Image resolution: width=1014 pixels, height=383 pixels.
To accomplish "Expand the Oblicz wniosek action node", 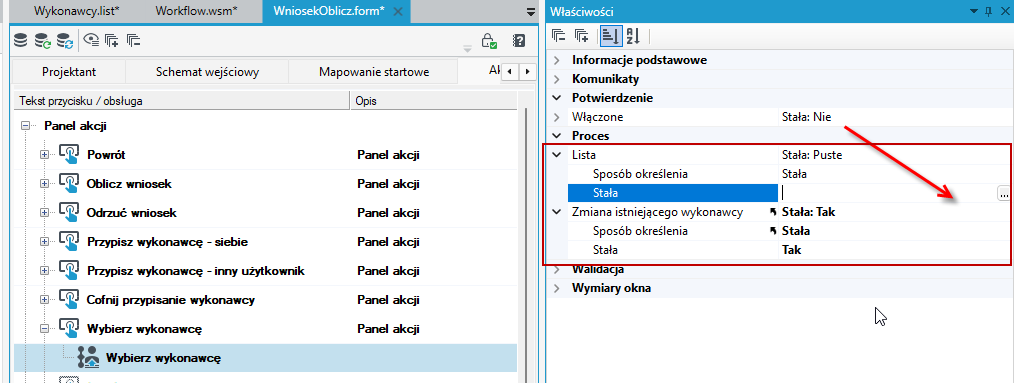I will click(x=45, y=184).
